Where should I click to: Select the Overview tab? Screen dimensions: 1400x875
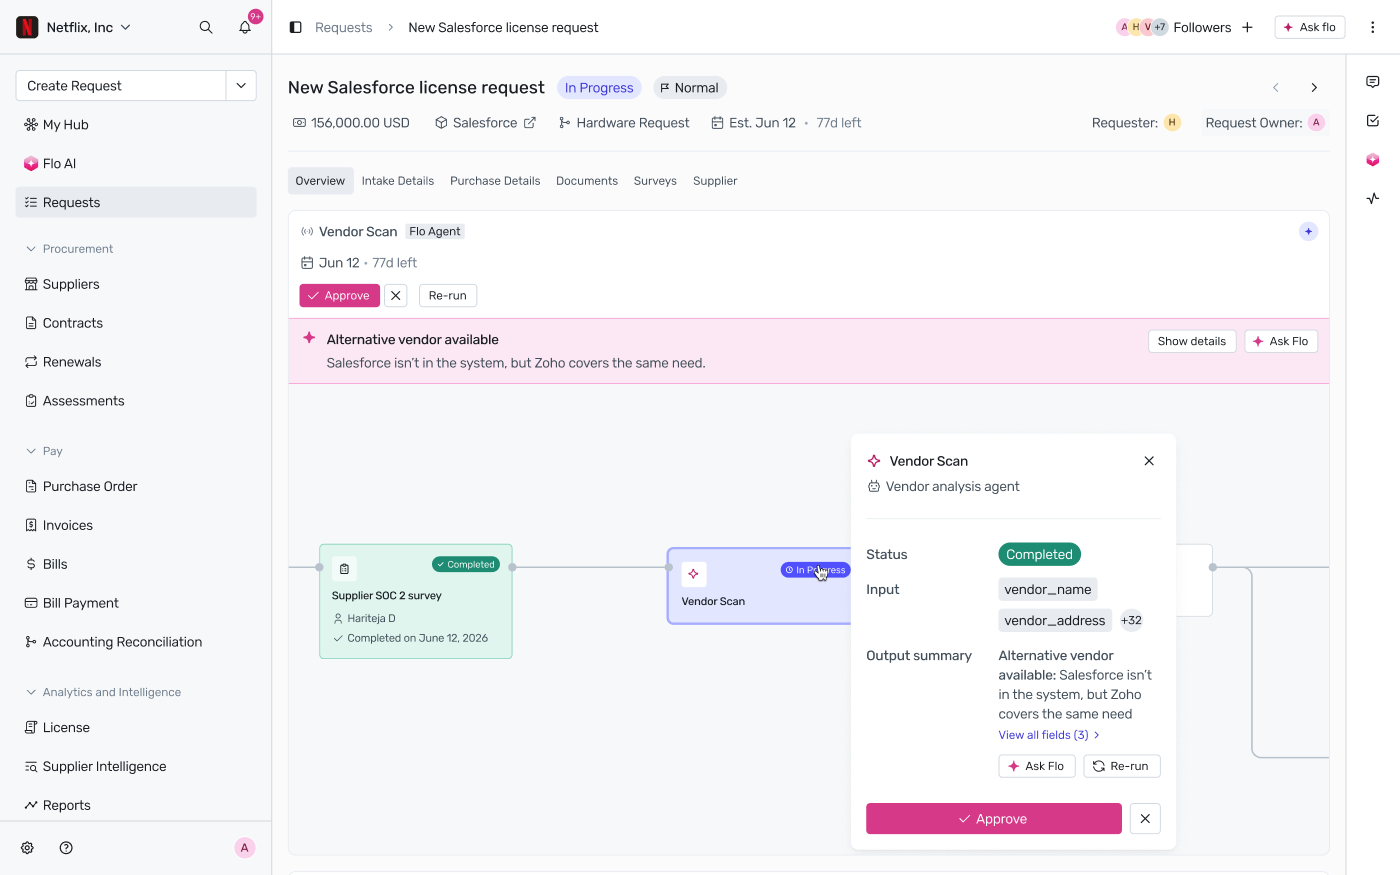click(320, 181)
